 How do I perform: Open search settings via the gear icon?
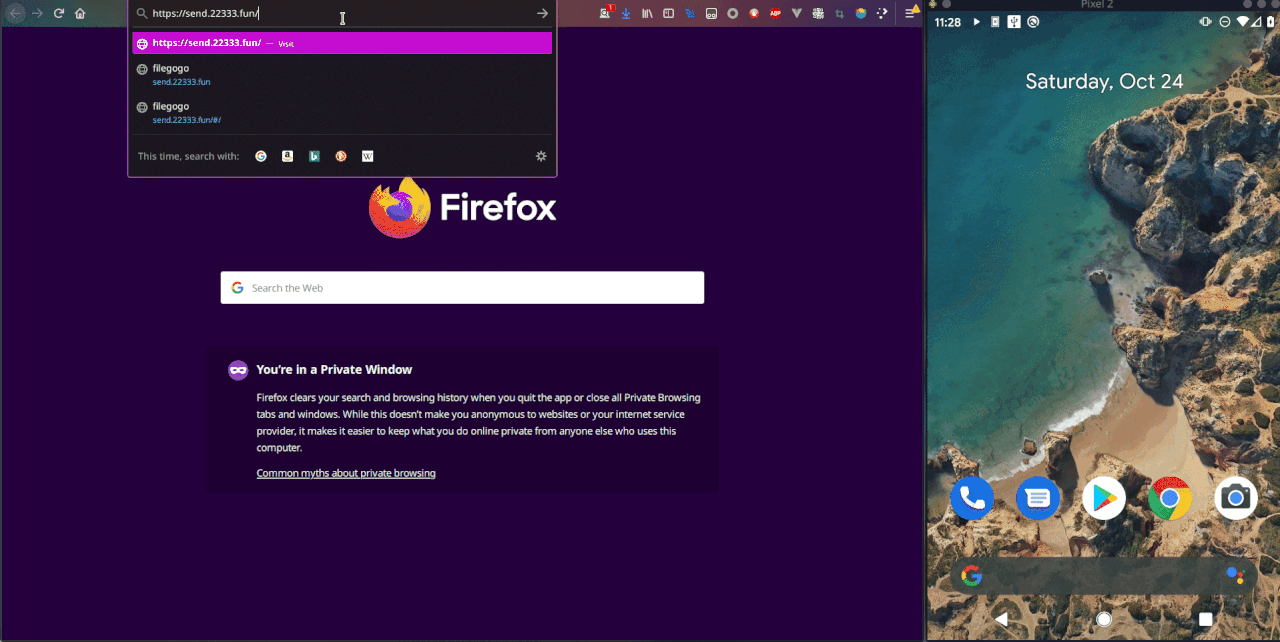tap(541, 156)
